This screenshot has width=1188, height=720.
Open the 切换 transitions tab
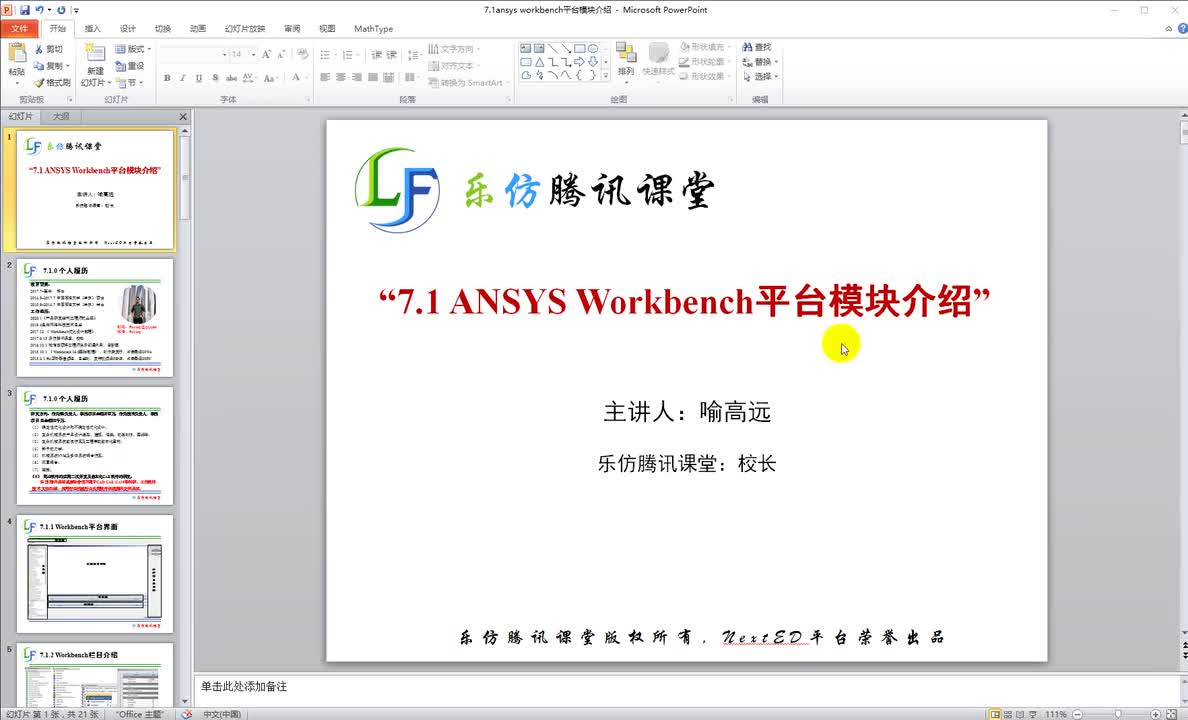163,29
